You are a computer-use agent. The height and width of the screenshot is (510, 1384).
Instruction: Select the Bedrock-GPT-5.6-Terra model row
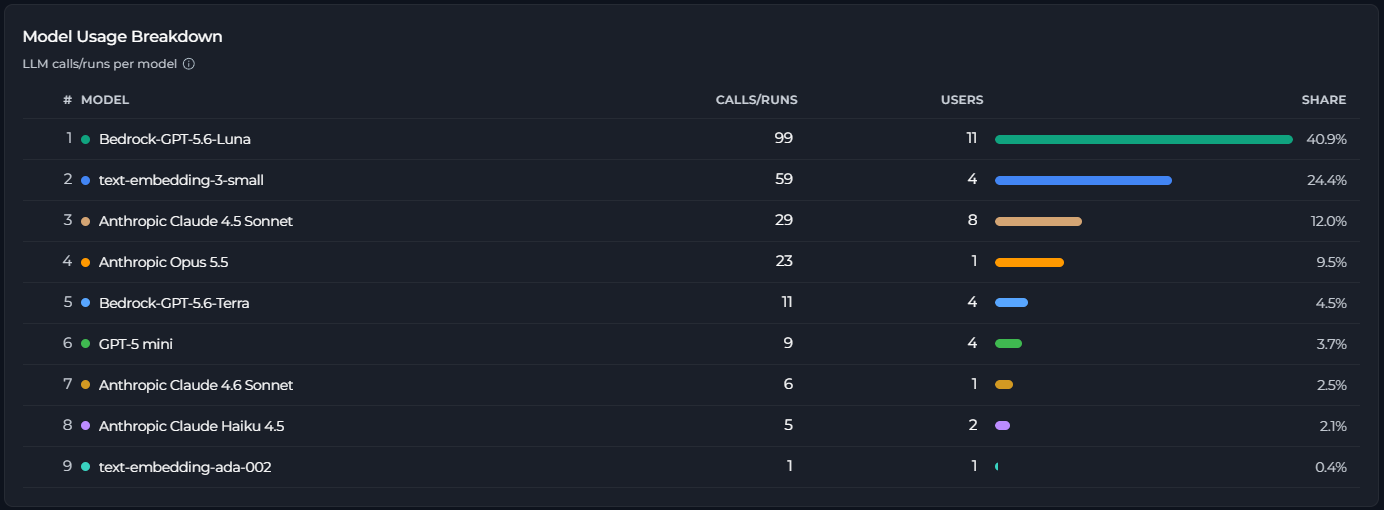click(x=685, y=303)
